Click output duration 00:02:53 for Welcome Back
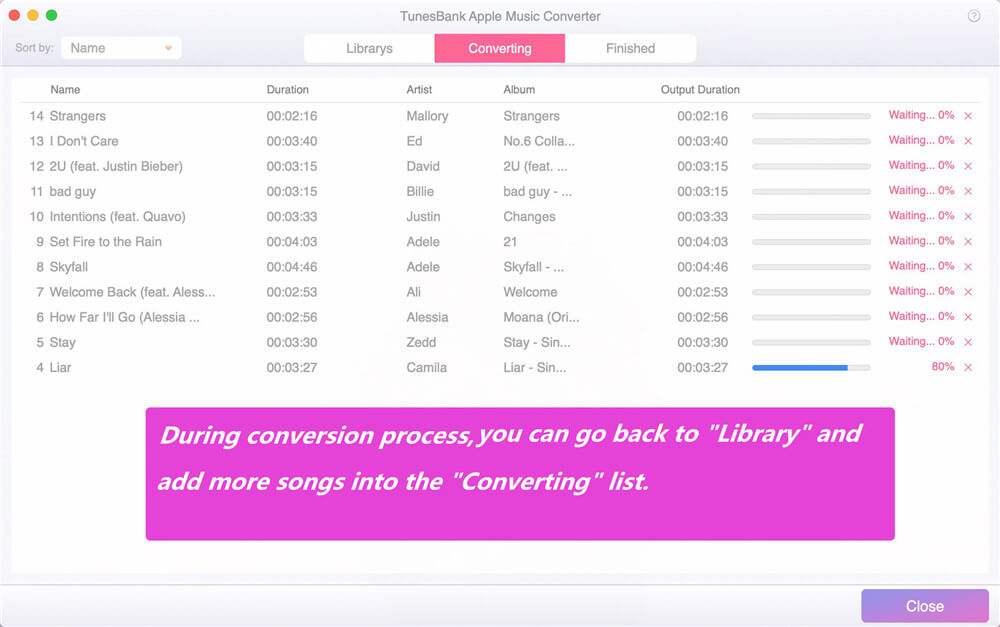The image size is (1000, 627). (702, 292)
